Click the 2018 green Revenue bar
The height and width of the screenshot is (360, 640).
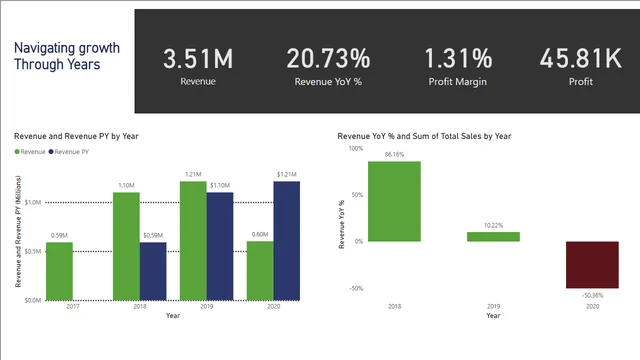pyautogui.click(x=126, y=247)
